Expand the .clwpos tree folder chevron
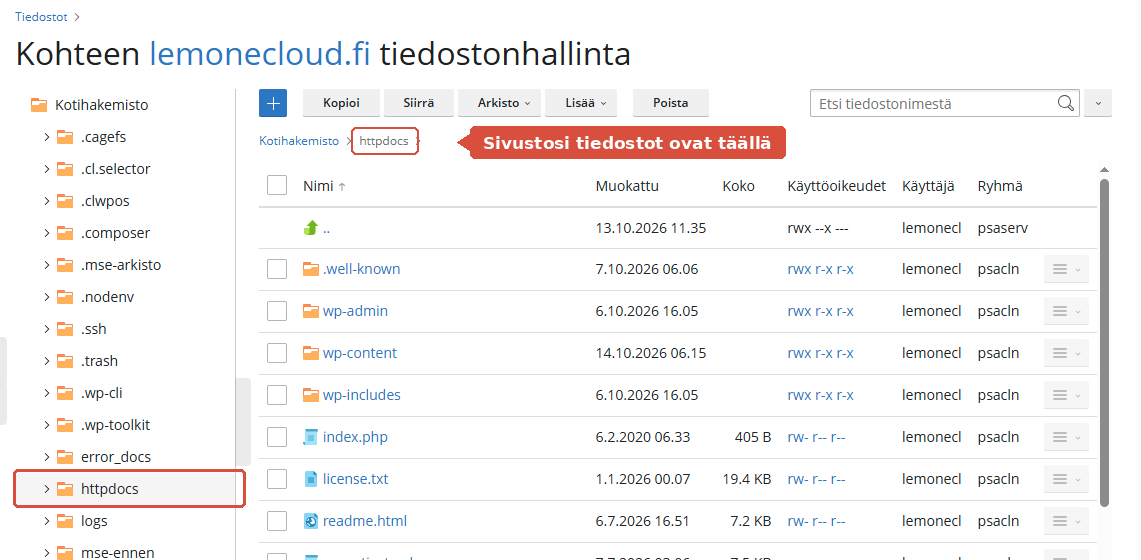Screen dimensions: 1141x560 coord(47,201)
